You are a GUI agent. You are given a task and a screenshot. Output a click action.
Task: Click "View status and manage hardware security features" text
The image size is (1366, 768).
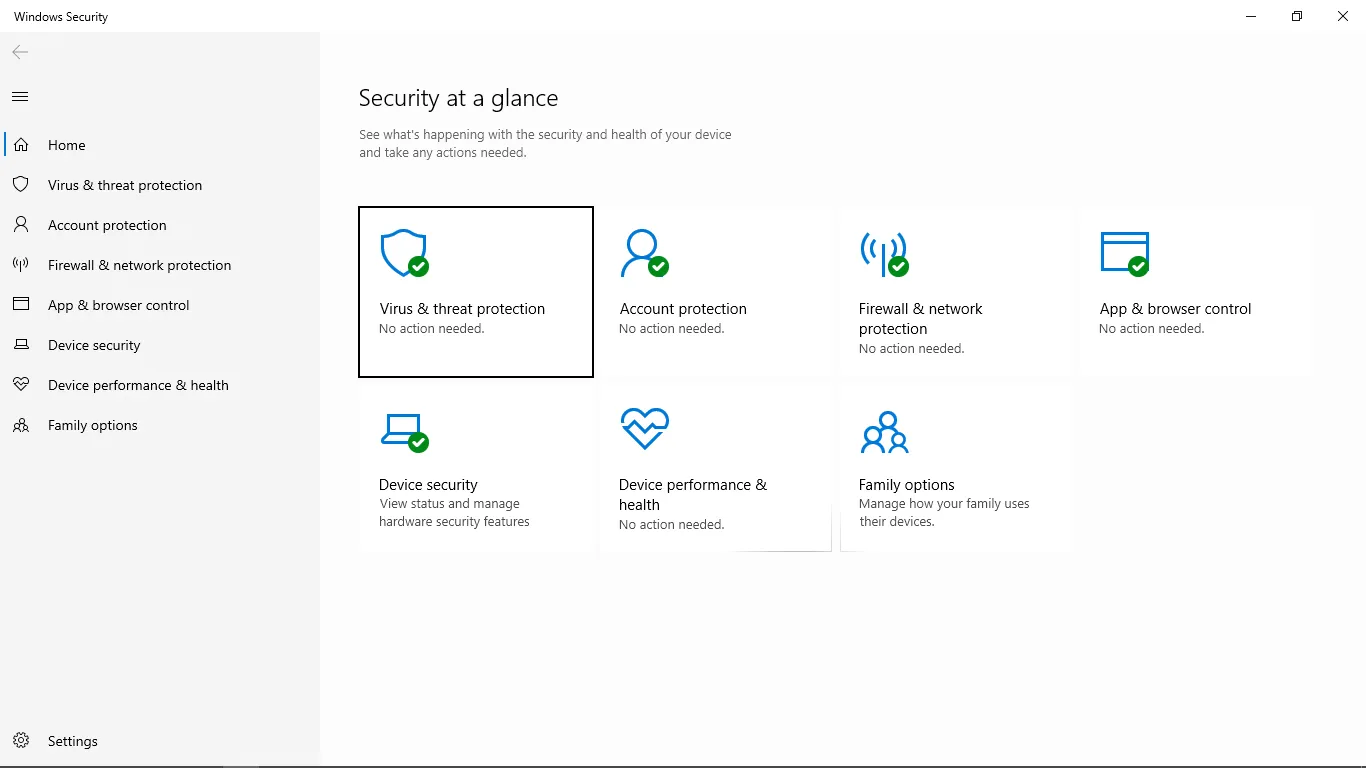tap(454, 513)
